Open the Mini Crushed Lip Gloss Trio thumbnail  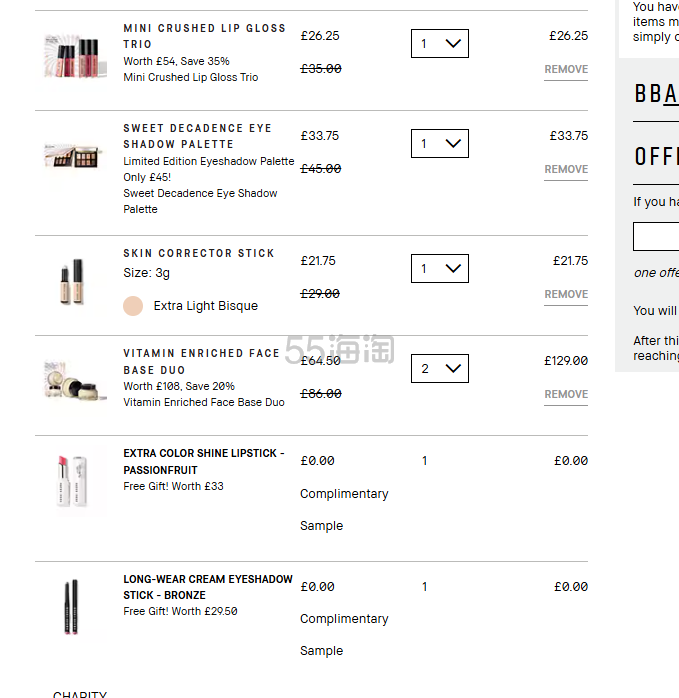tap(72, 55)
